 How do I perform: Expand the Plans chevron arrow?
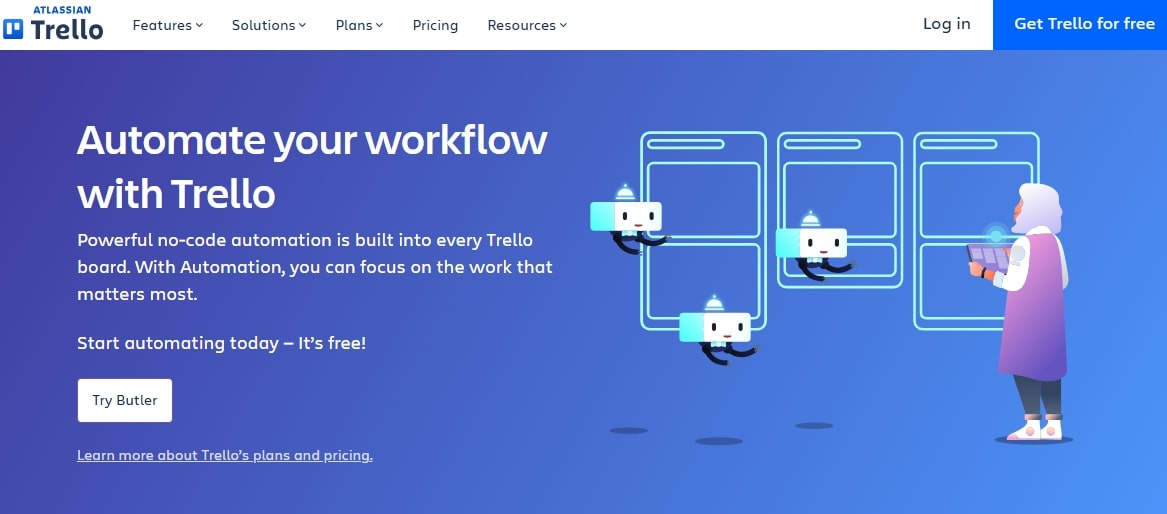pos(380,25)
